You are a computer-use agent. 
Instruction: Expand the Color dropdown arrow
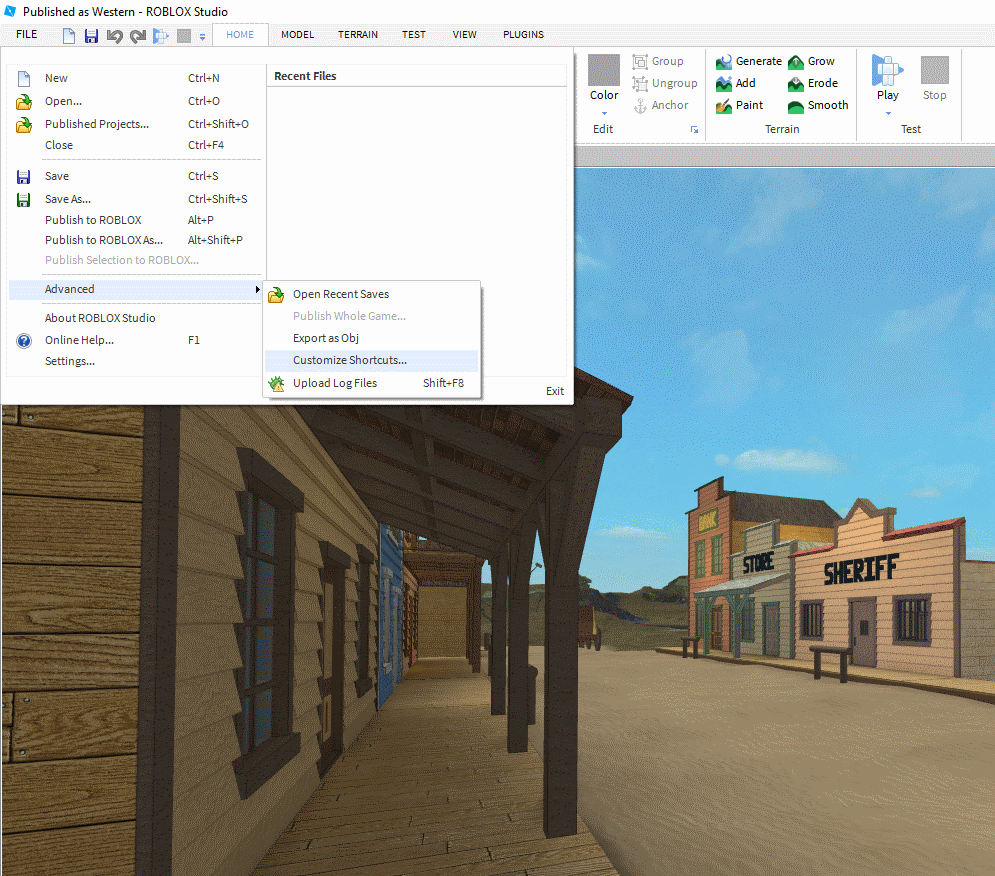[x=604, y=113]
